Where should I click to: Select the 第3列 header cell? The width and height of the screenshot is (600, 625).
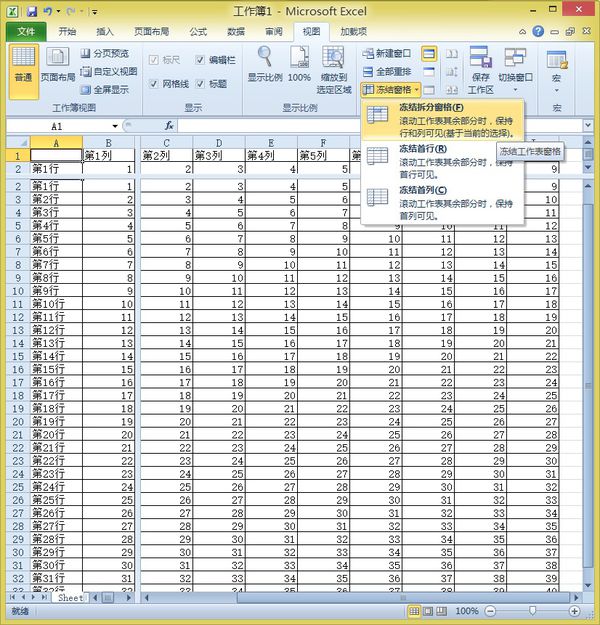click(219, 155)
